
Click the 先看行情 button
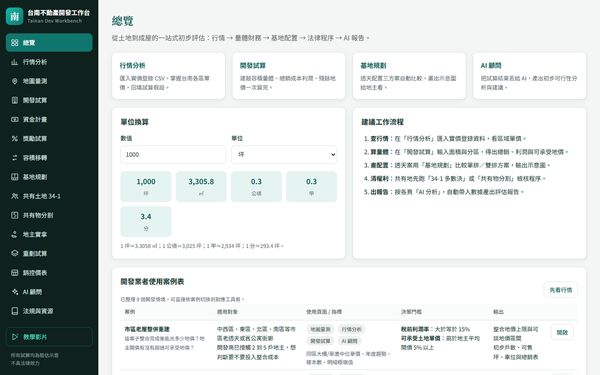pyautogui.click(x=561, y=290)
